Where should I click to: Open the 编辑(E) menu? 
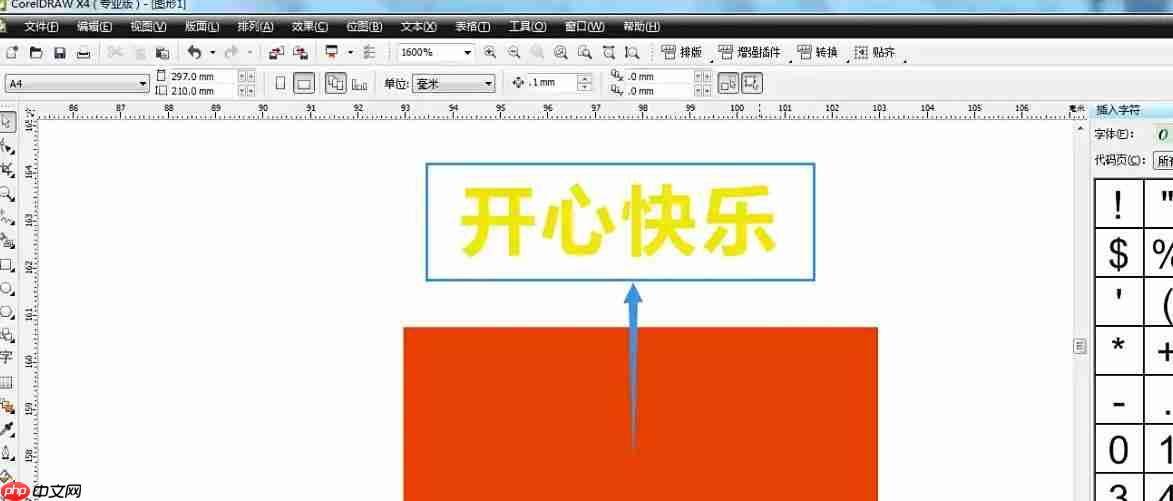tap(94, 27)
